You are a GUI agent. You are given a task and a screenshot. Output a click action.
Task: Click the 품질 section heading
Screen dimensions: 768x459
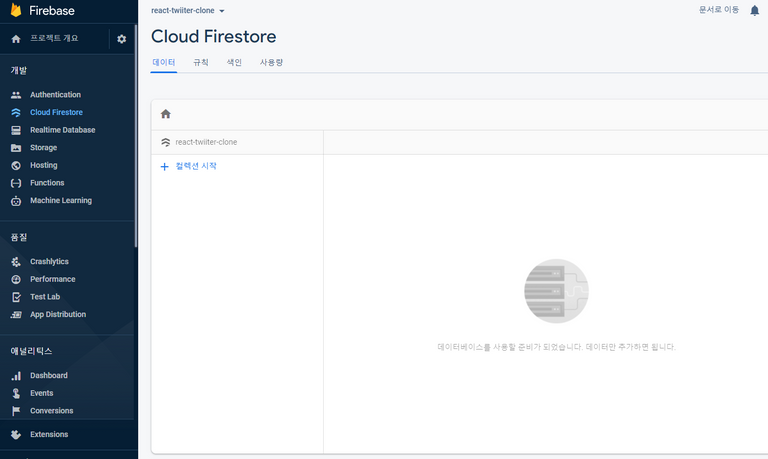19,238
